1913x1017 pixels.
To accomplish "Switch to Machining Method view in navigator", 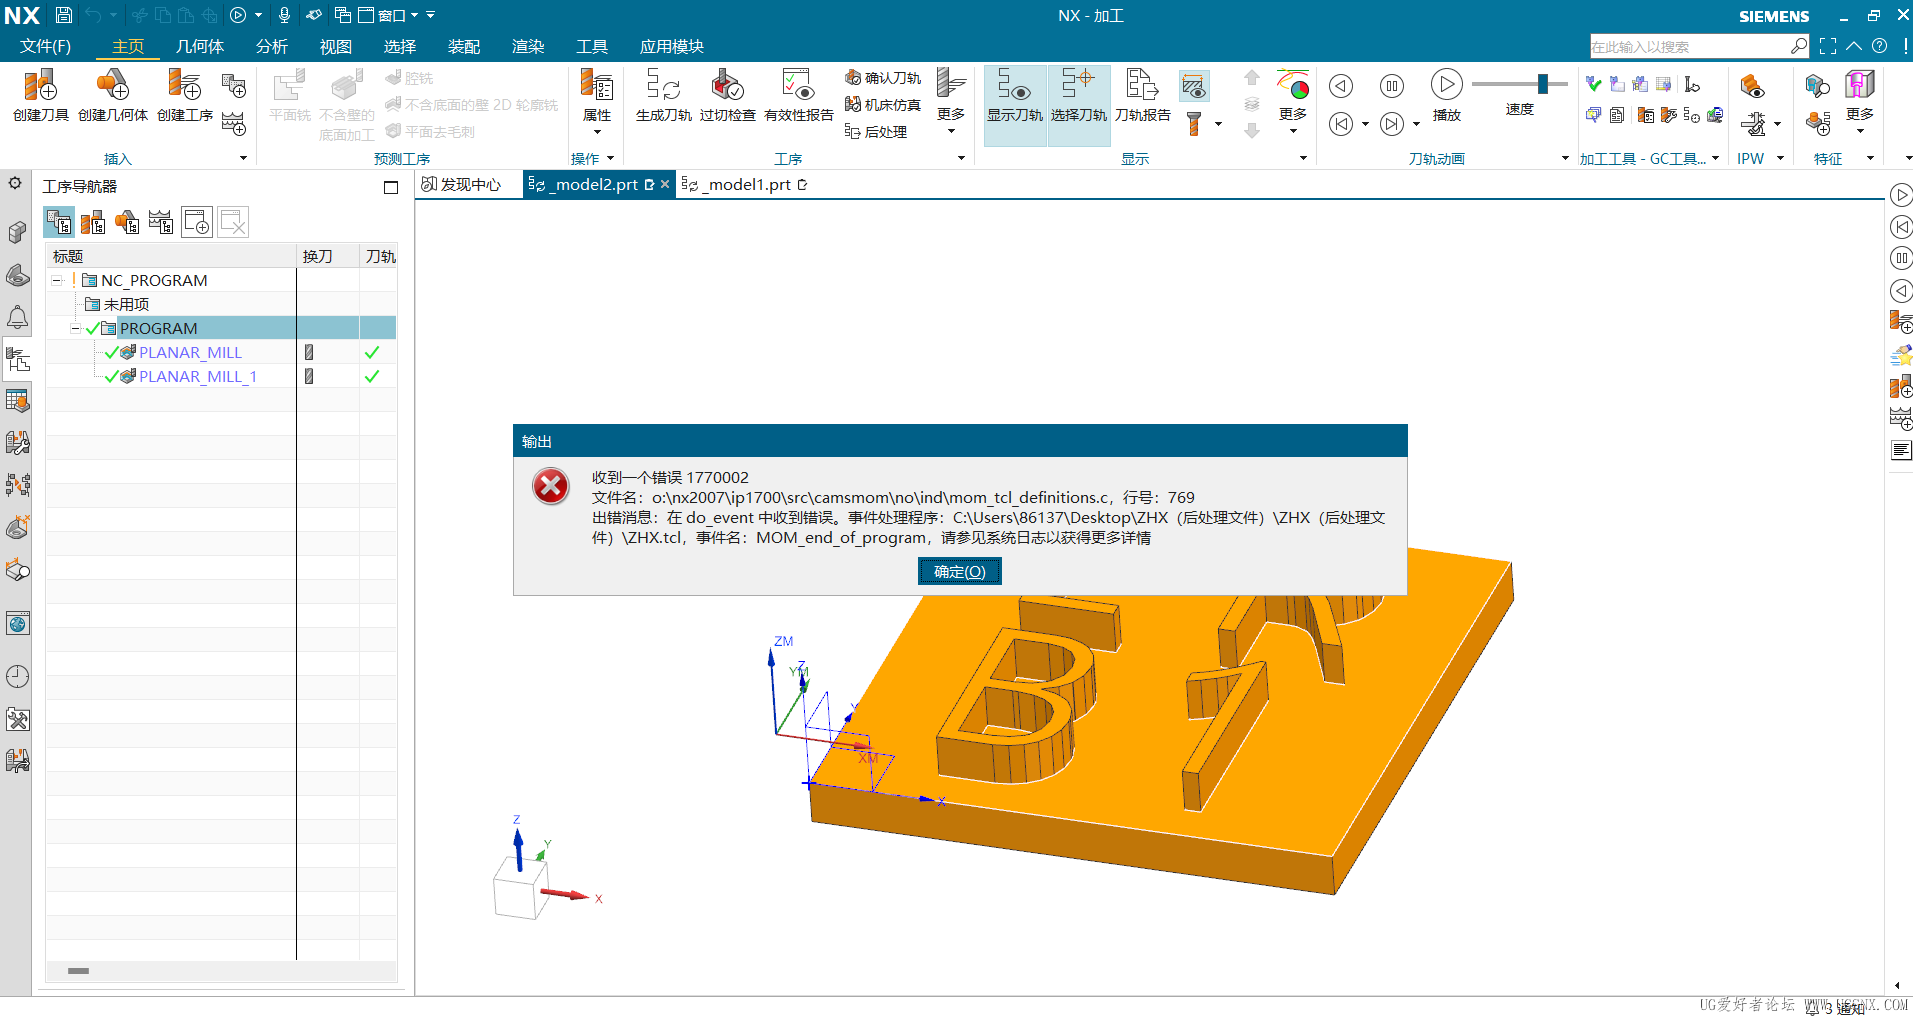I will (x=160, y=222).
